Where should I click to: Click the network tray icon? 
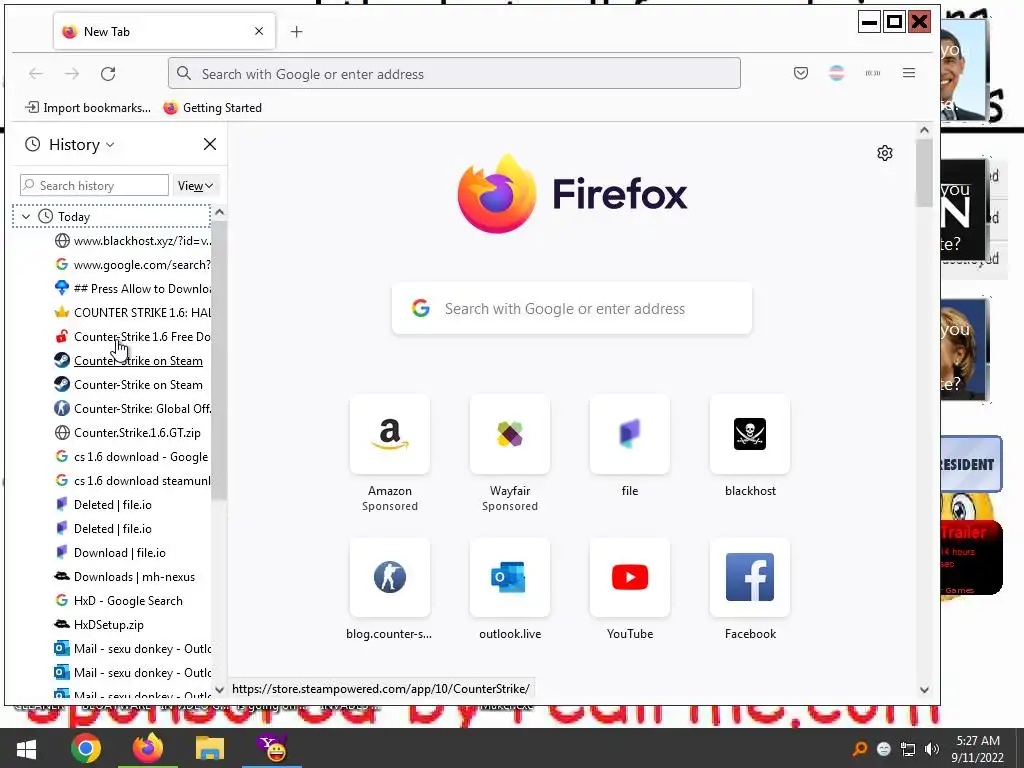pyautogui.click(x=908, y=749)
